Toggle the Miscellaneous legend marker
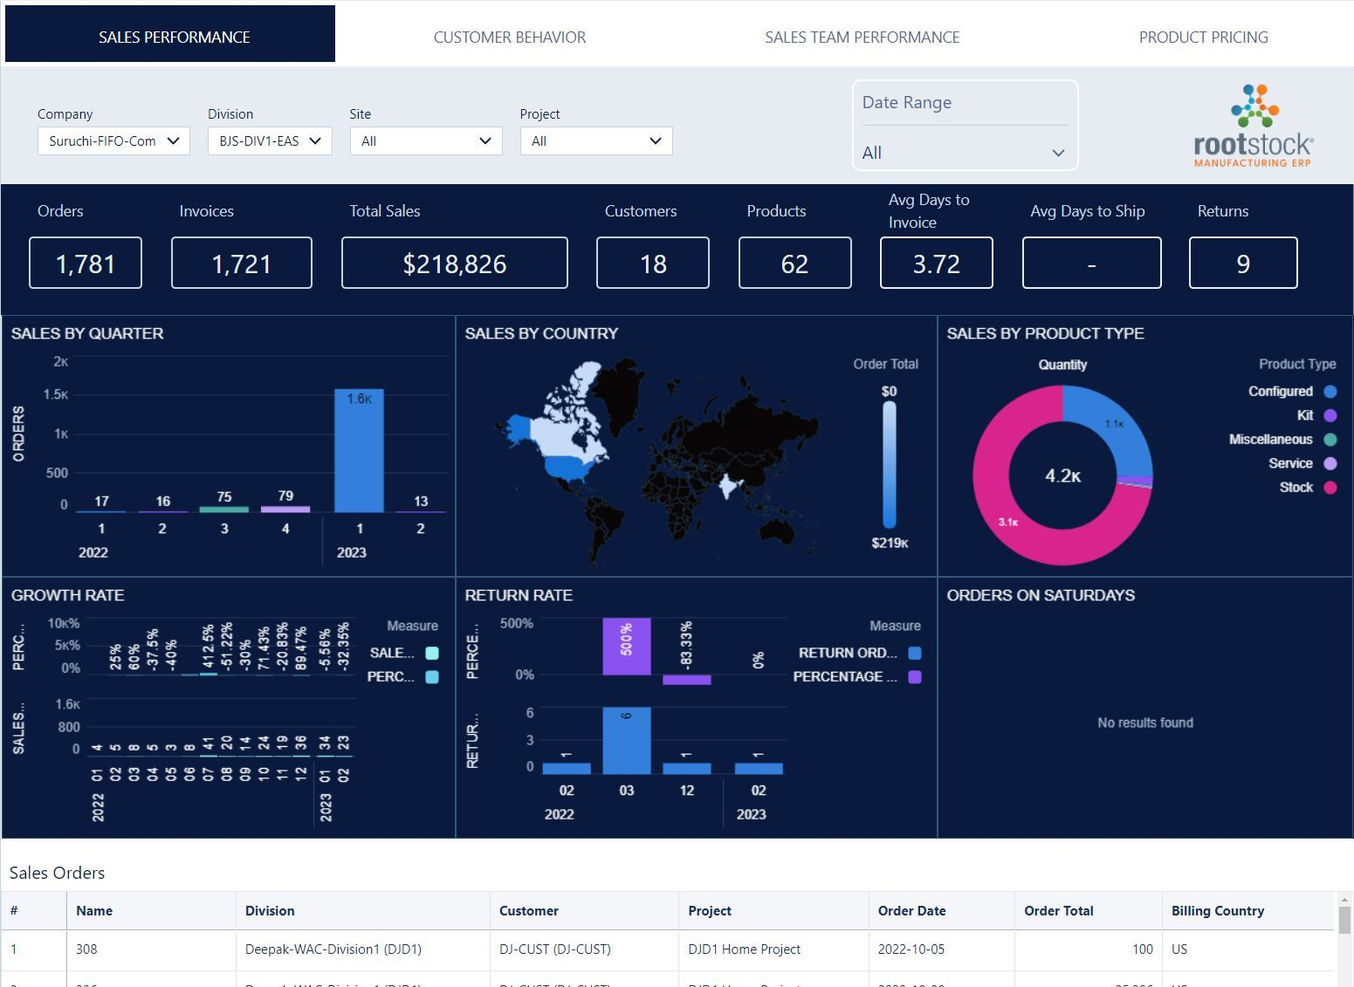The height and width of the screenshot is (987, 1354). tap(1330, 440)
